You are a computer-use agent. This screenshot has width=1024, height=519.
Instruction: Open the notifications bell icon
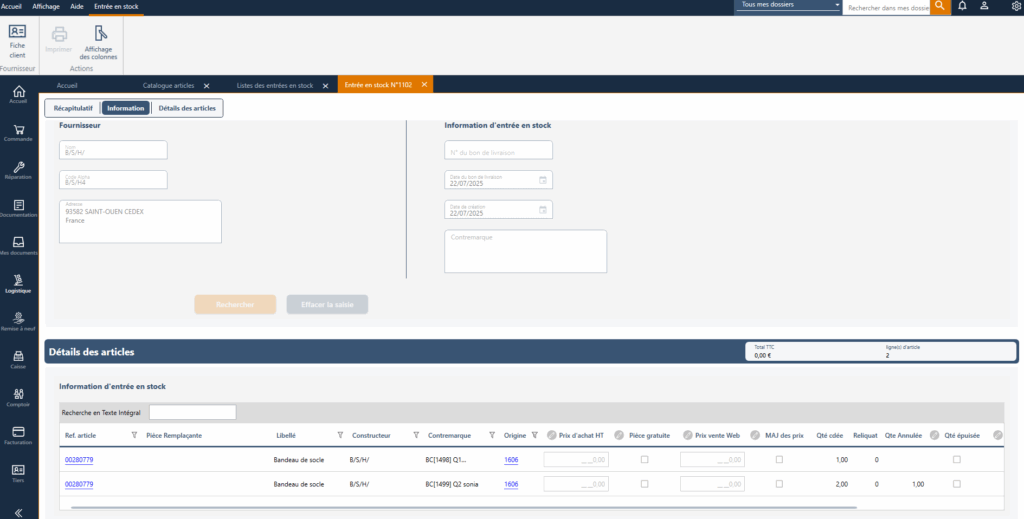click(962, 6)
